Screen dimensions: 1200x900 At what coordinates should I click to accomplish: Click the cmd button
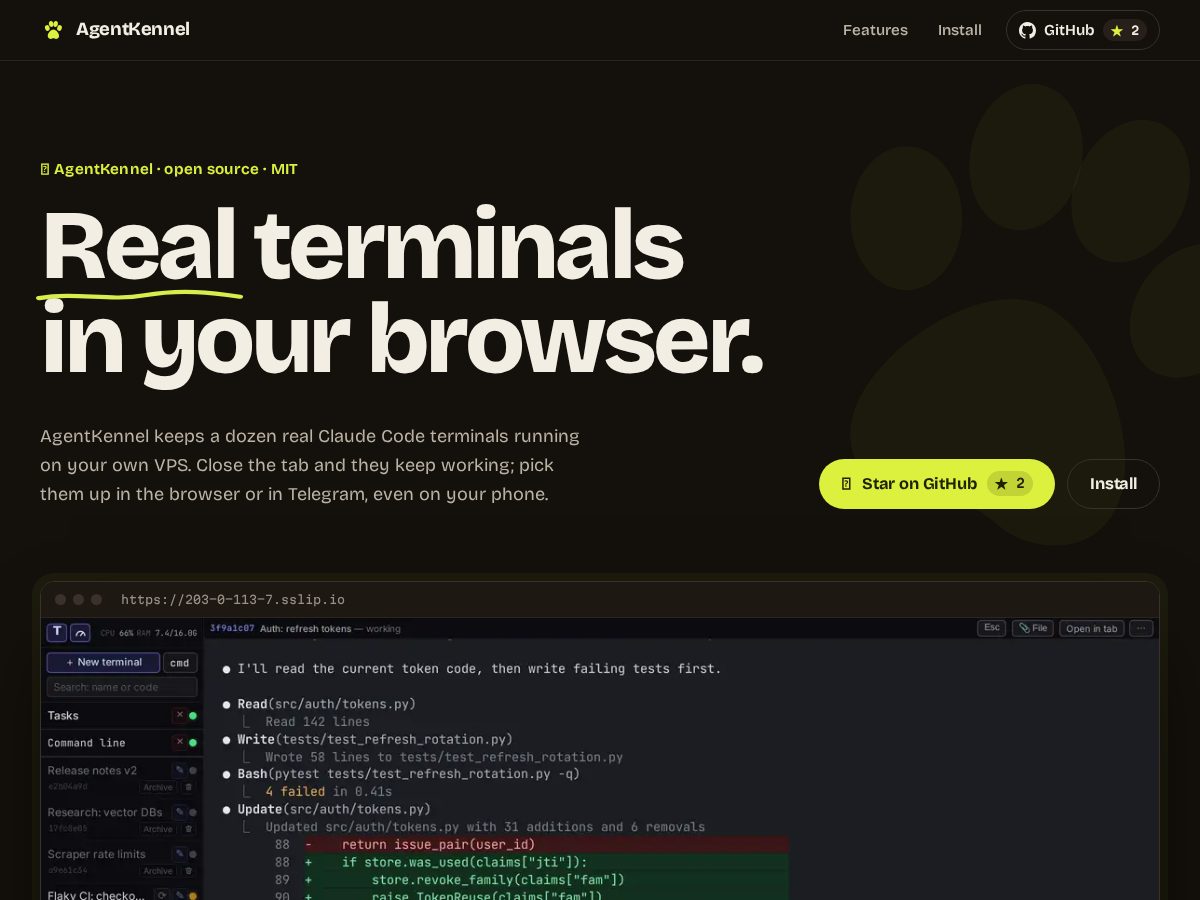(x=180, y=662)
